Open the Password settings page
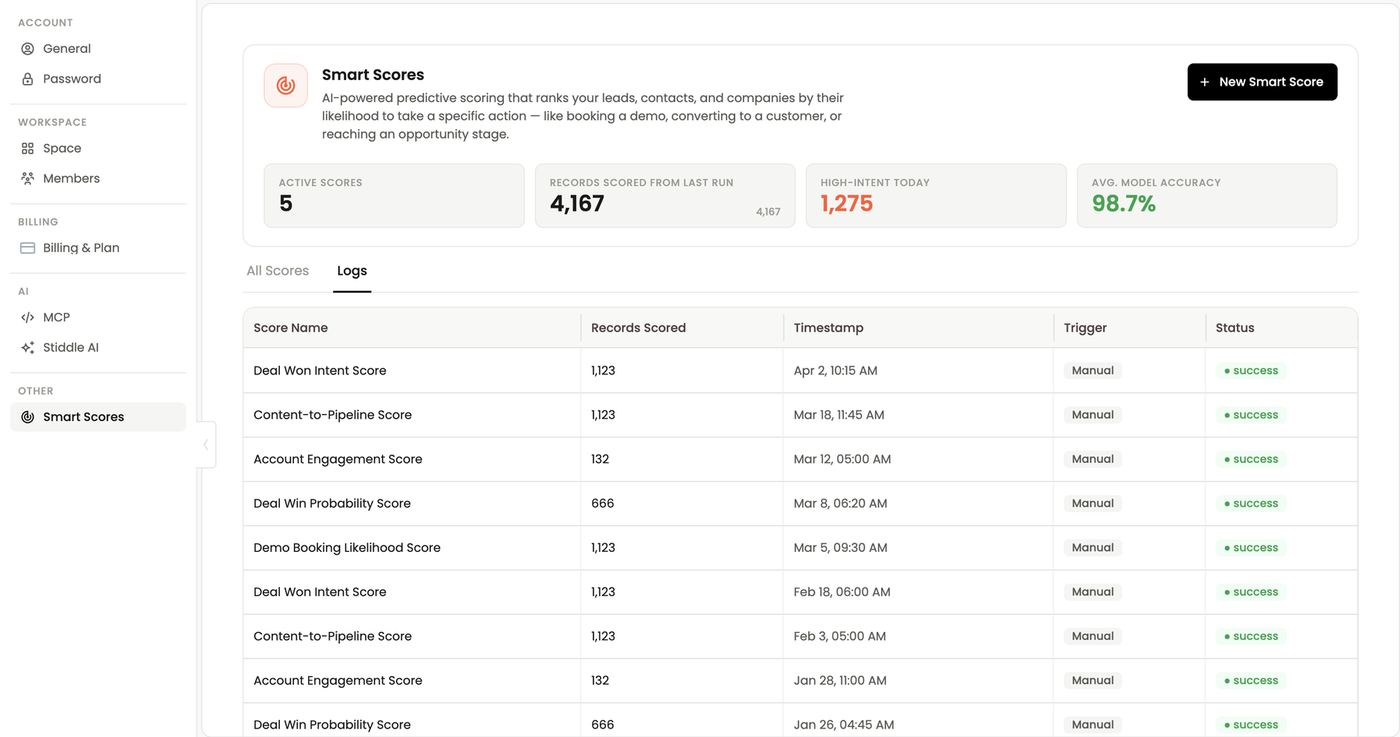 pos(98,79)
